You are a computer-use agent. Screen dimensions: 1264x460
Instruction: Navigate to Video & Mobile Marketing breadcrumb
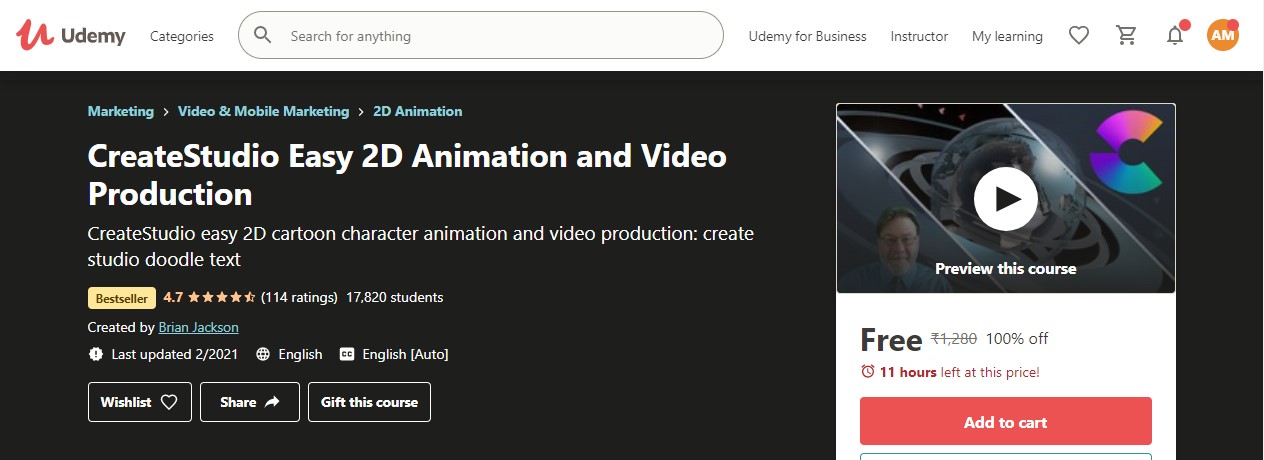tap(263, 111)
